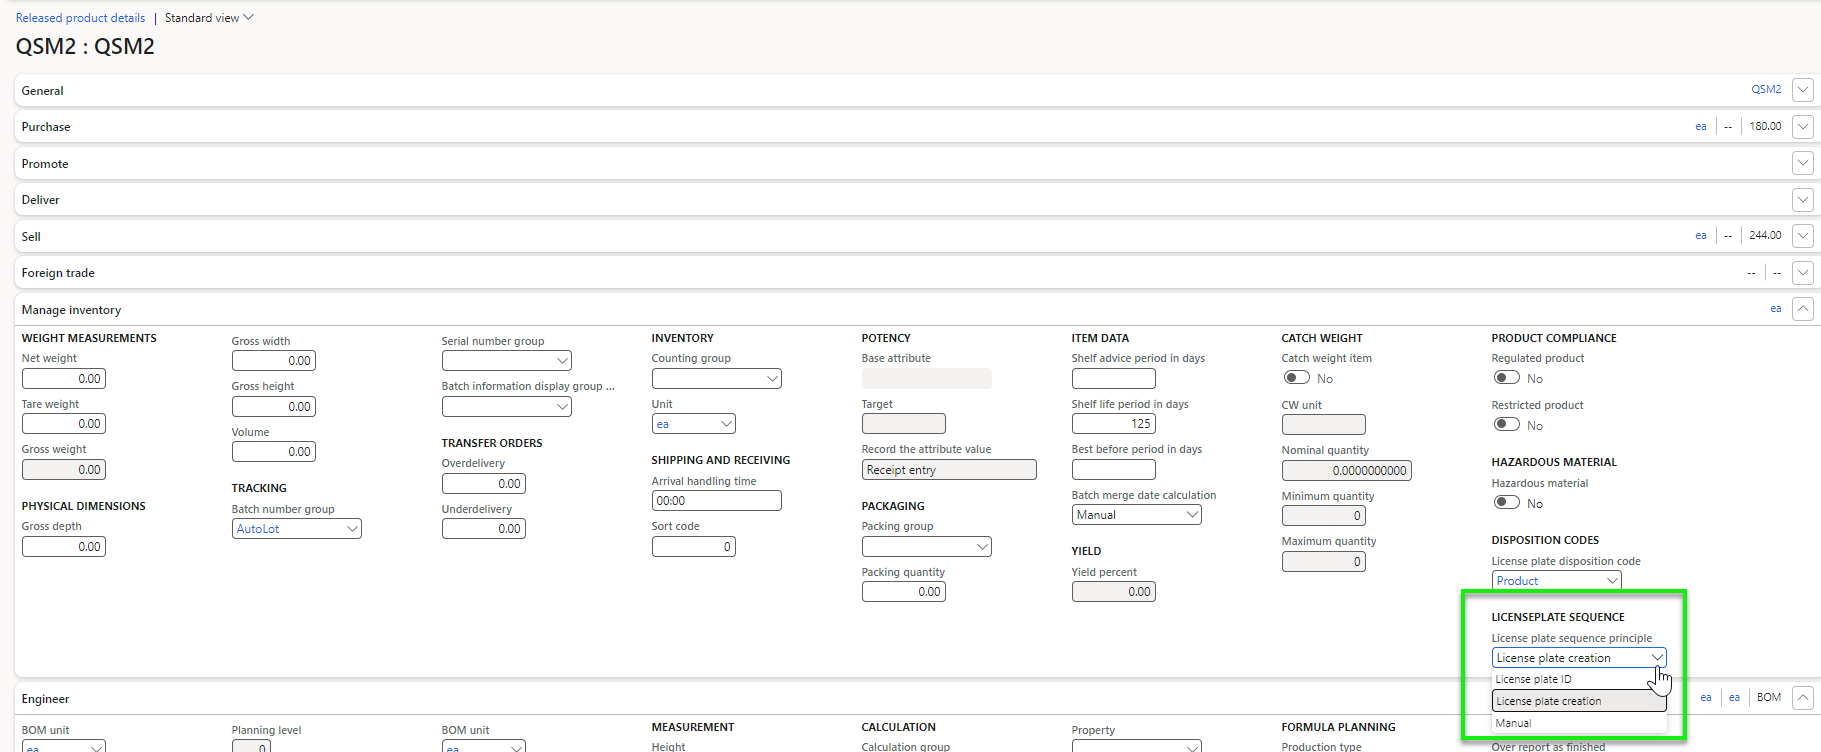Image resolution: width=1821 pixels, height=752 pixels.
Task: Toggle the Catch weight item switch
Action: tap(1296, 378)
